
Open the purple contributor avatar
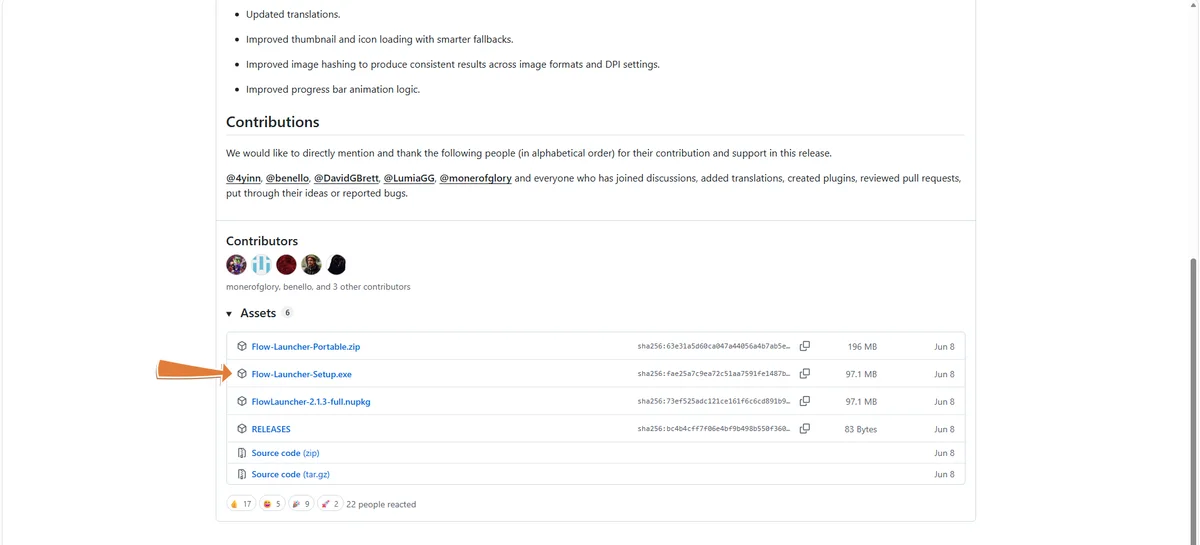click(236, 264)
